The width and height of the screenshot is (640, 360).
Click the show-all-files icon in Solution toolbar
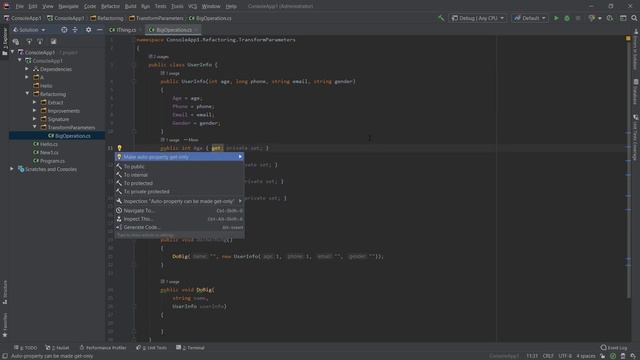[16, 42]
